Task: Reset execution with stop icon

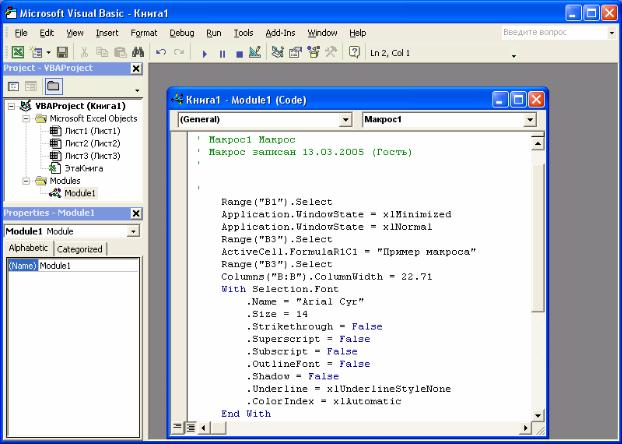Action: click(x=239, y=53)
